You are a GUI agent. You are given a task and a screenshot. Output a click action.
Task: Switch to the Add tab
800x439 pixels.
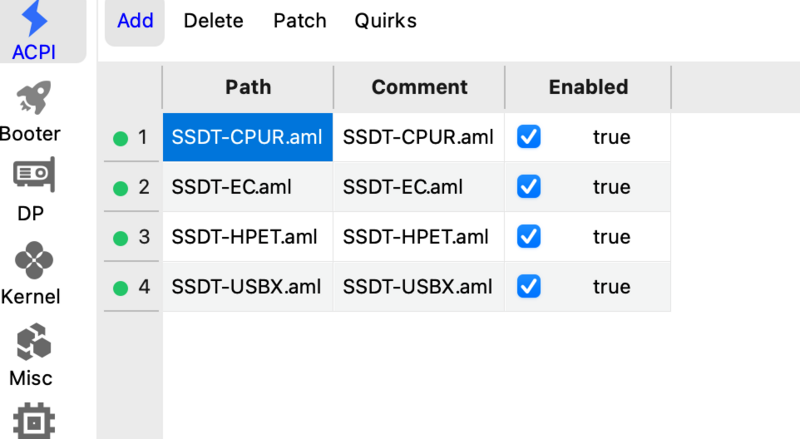pos(135,21)
